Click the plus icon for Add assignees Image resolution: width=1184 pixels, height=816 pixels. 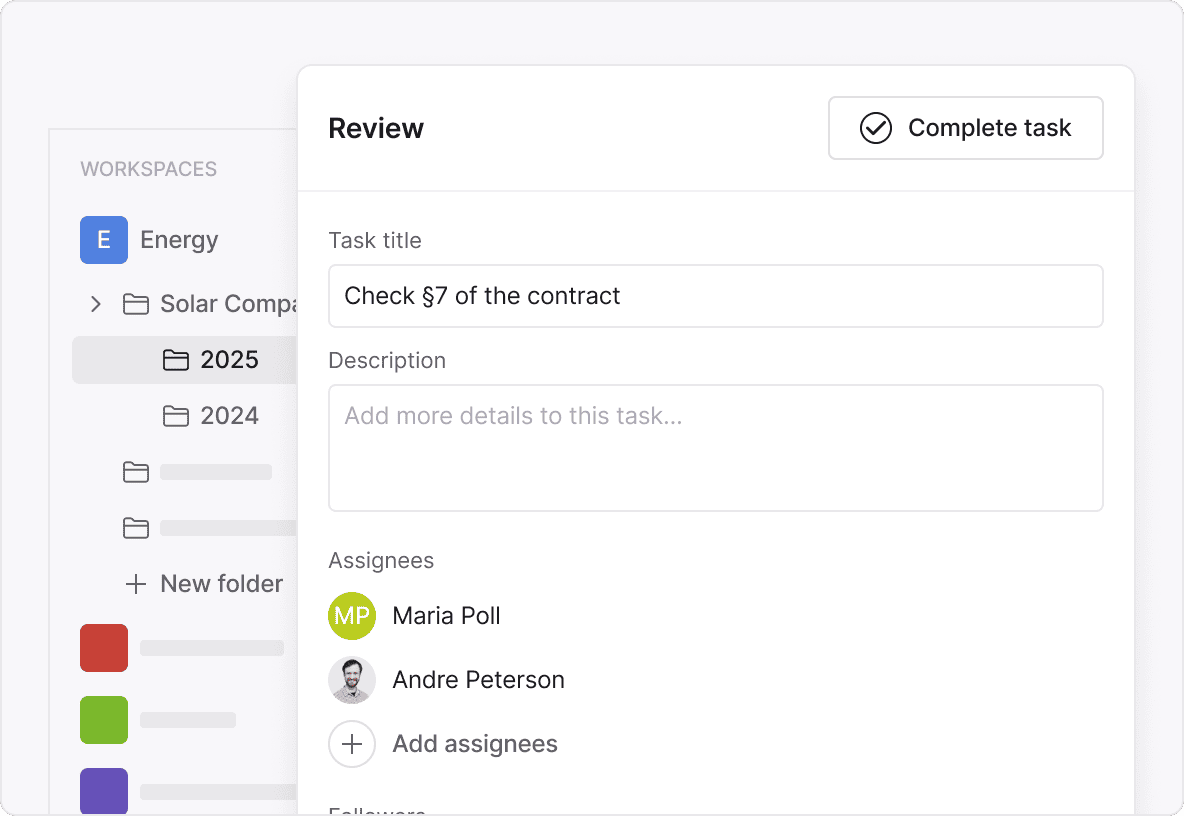click(x=352, y=744)
